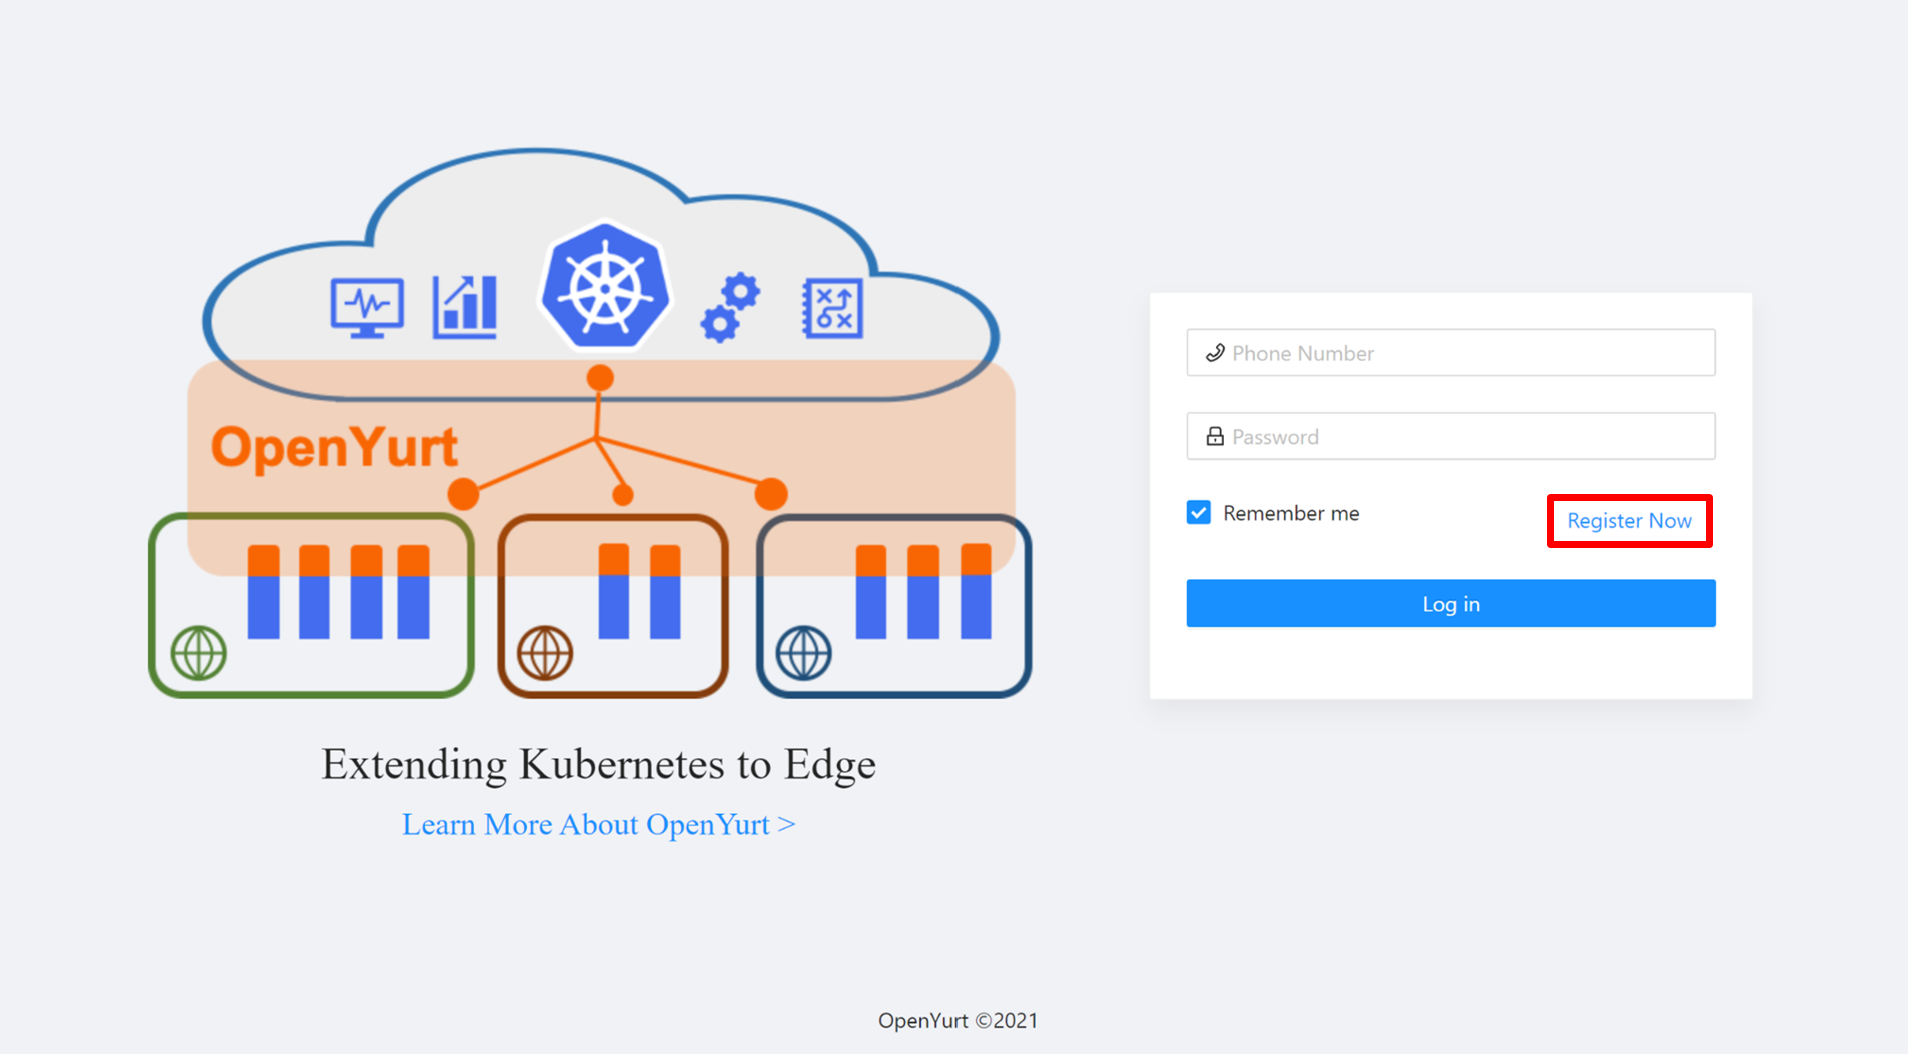Image resolution: width=1908 pixels, height=1054 pixels.
Task: Click the Kubernetes helm wheel logo
Action: [x=605, y=287]
